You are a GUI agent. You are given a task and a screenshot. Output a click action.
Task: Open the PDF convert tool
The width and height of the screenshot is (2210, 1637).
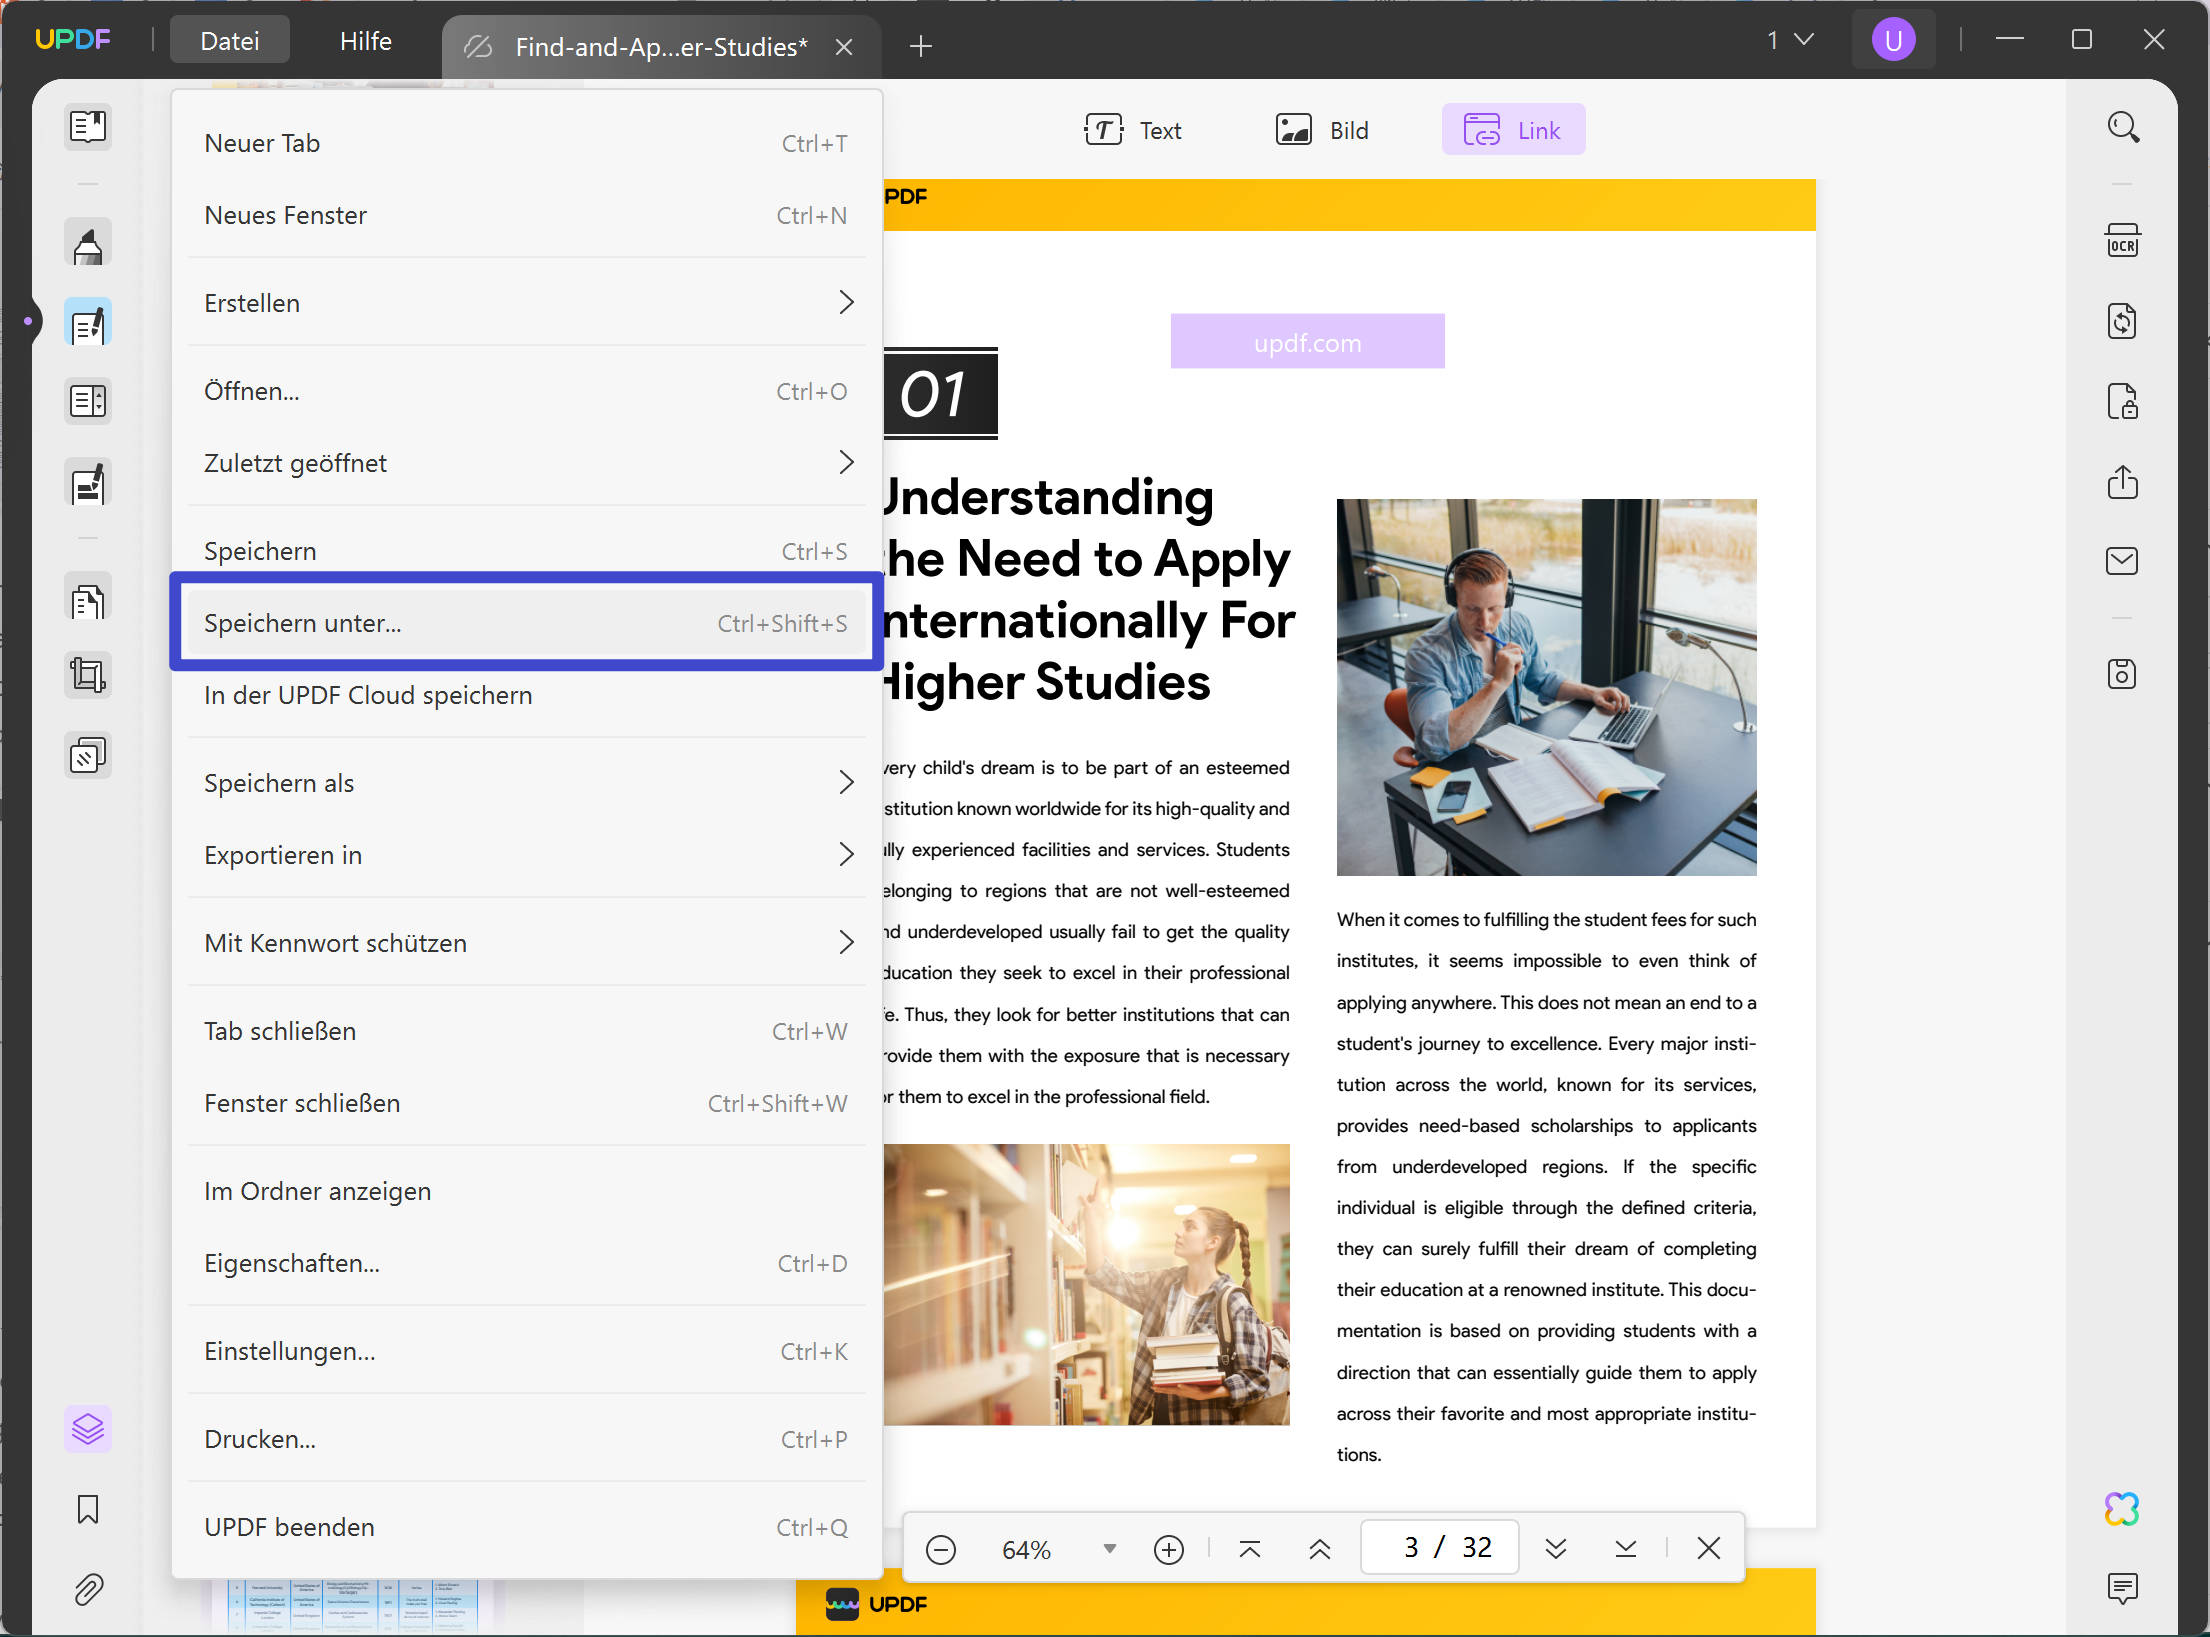coord(2123,321)
